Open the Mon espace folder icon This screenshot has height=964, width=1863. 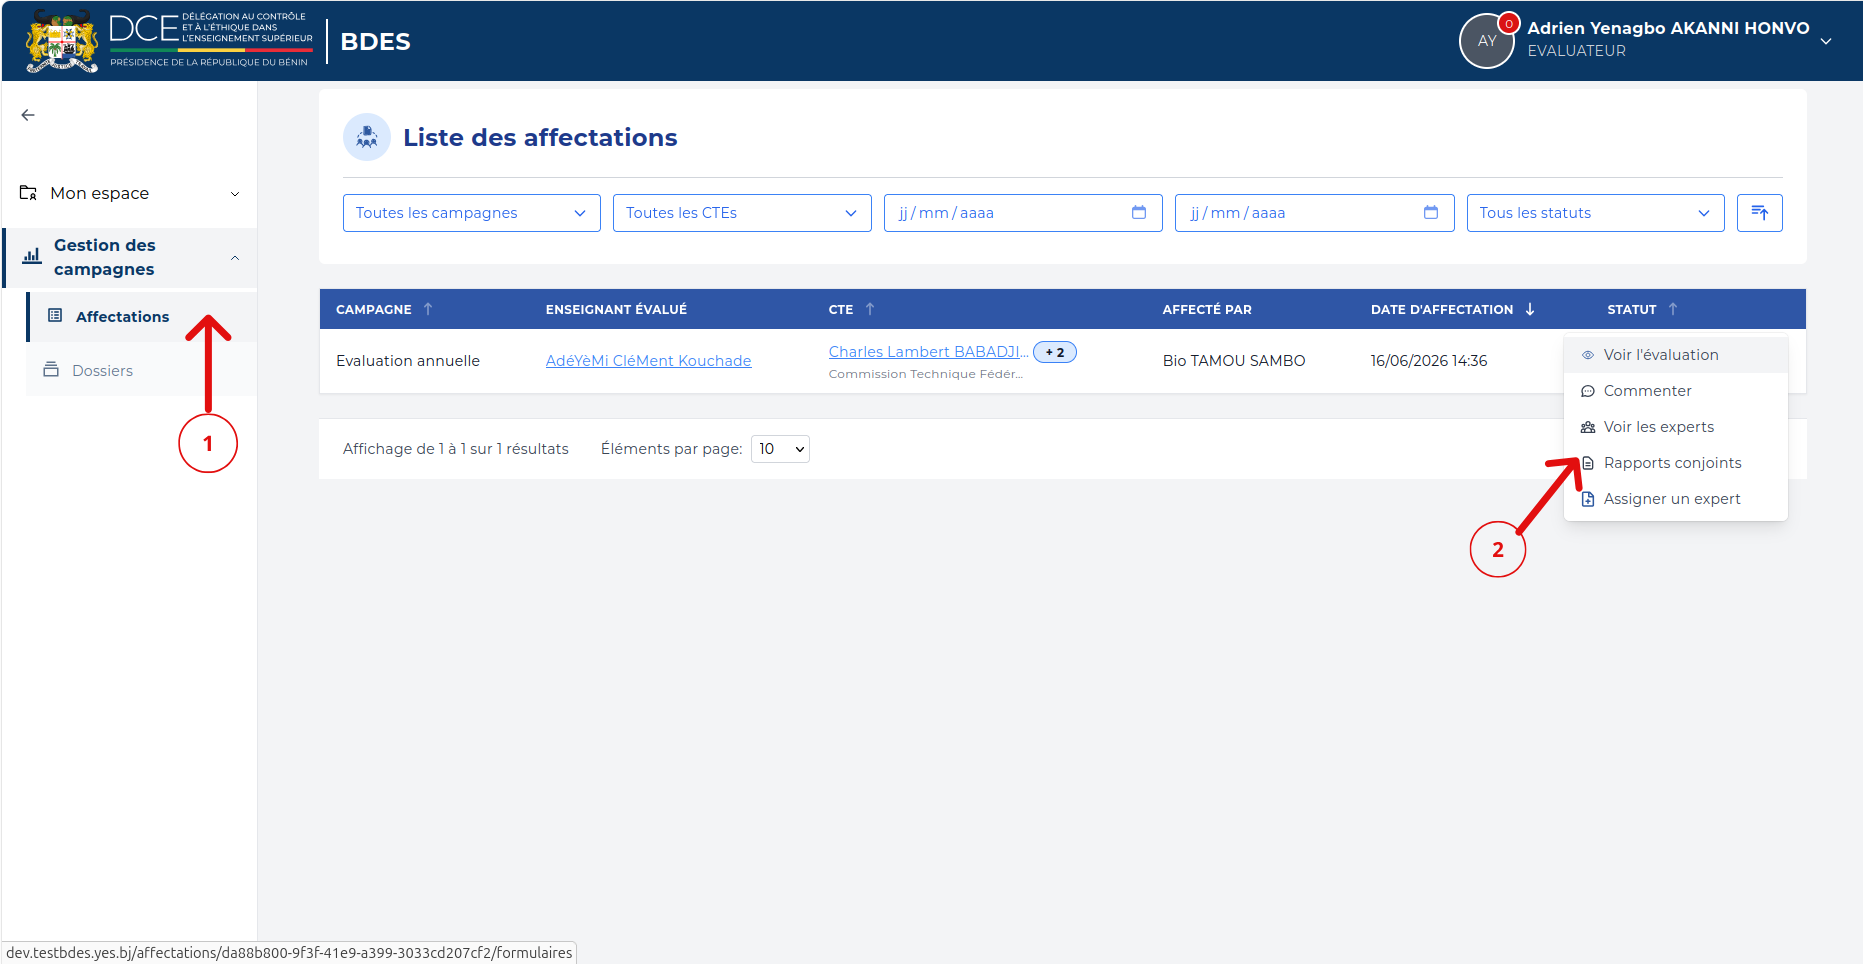tap(29, 193)
